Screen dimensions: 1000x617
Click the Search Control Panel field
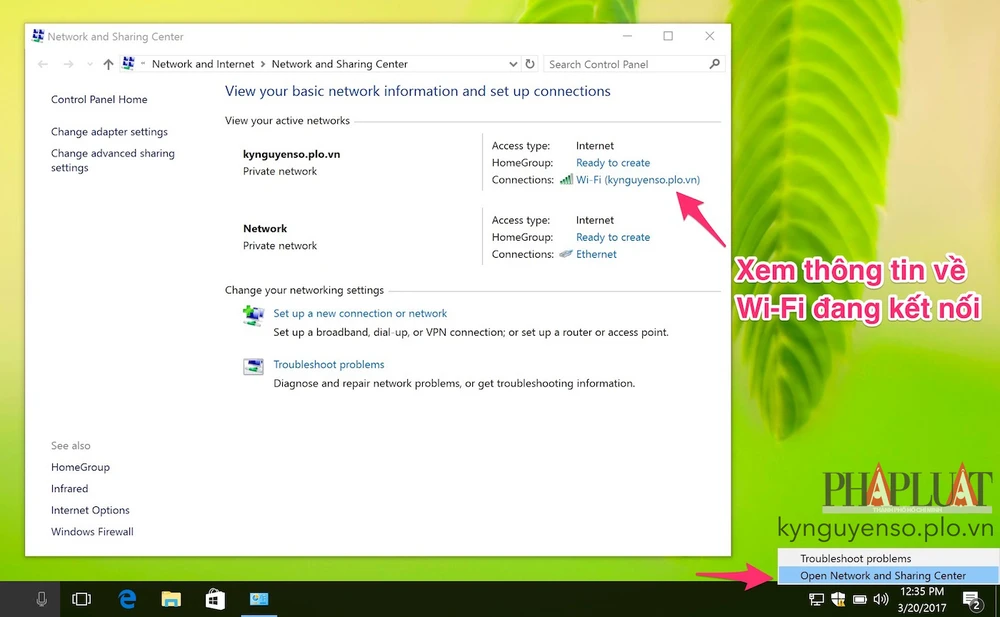click(625, 64)
